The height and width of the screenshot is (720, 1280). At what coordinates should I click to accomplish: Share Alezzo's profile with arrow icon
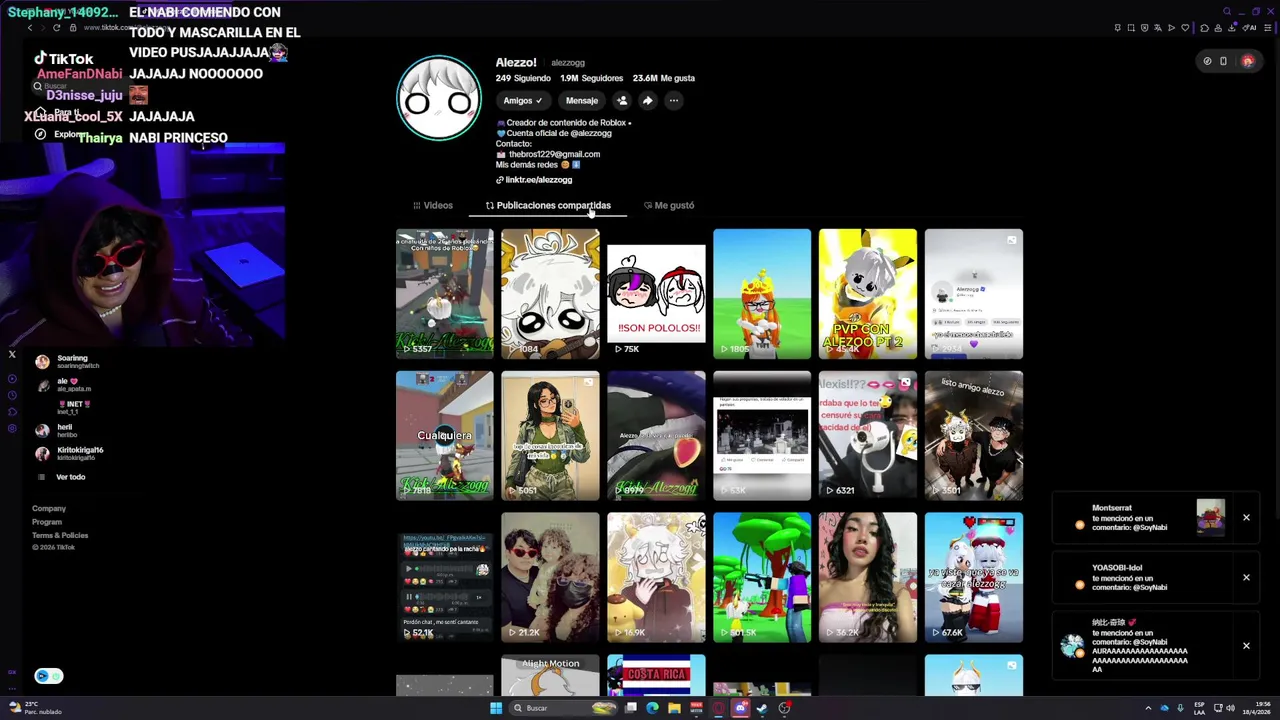[x=648, y=100]
